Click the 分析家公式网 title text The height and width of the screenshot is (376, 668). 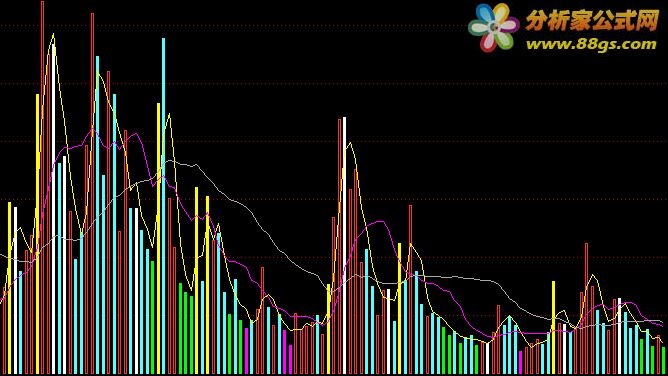click(593, 20)
